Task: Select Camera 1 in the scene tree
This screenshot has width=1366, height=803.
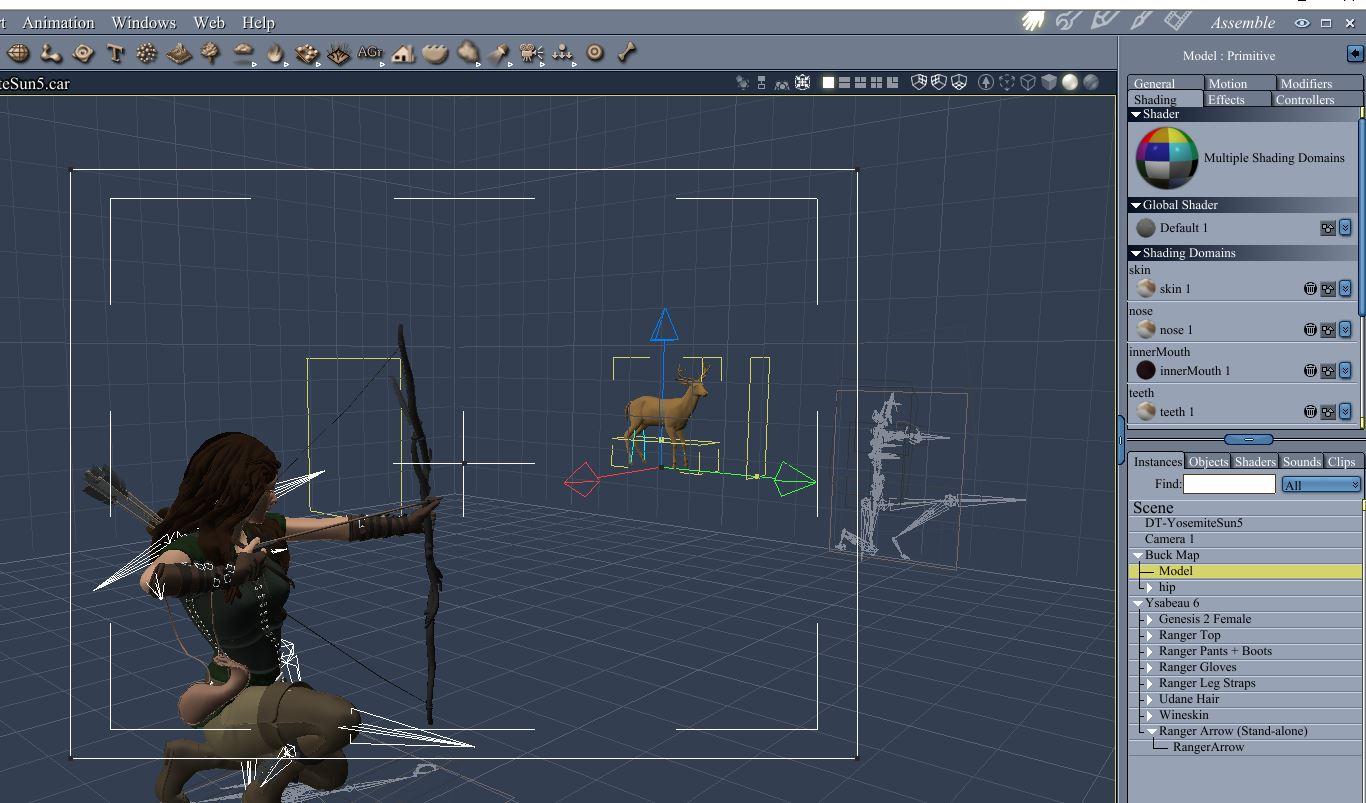Action: coord(1245,539)
